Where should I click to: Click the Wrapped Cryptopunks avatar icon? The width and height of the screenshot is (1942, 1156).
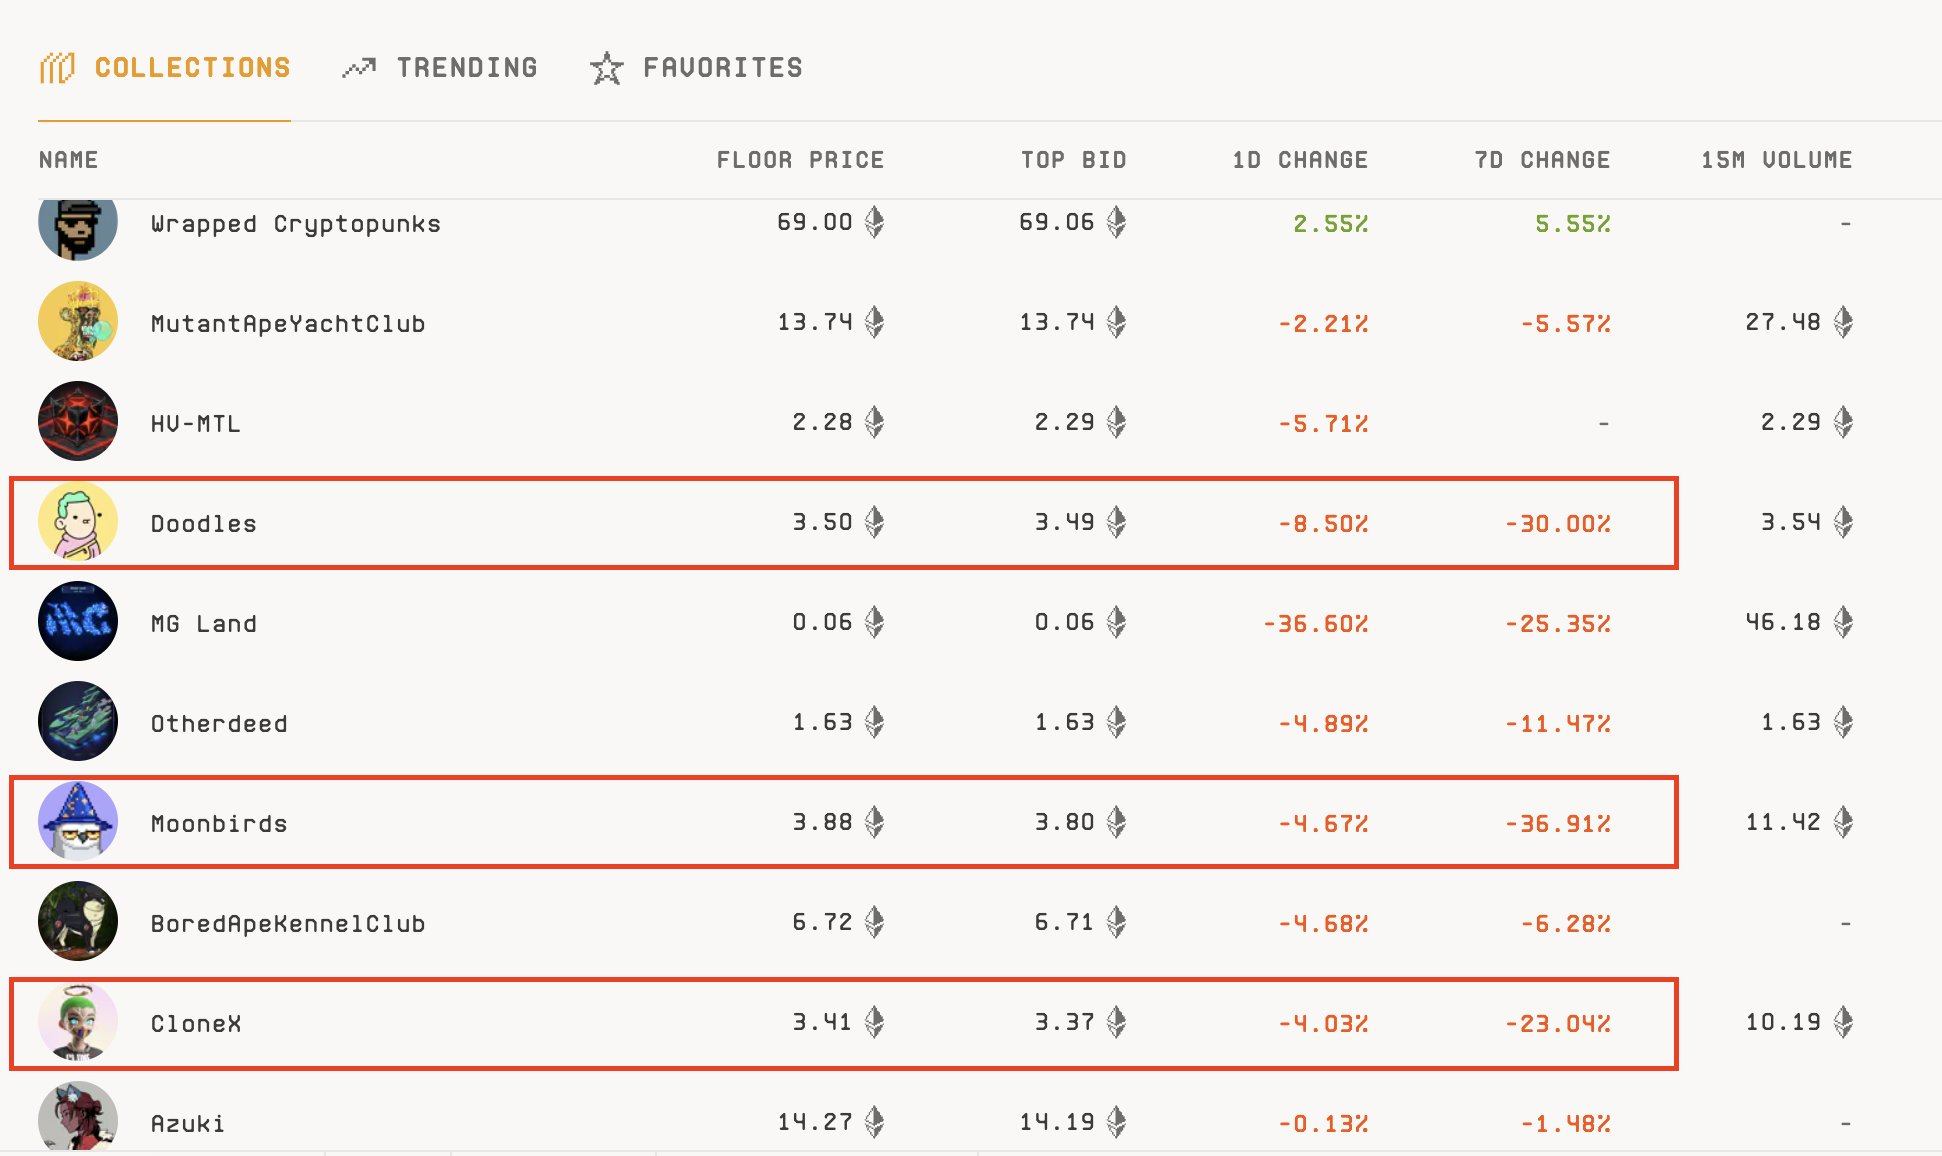[x=78, y=226]
